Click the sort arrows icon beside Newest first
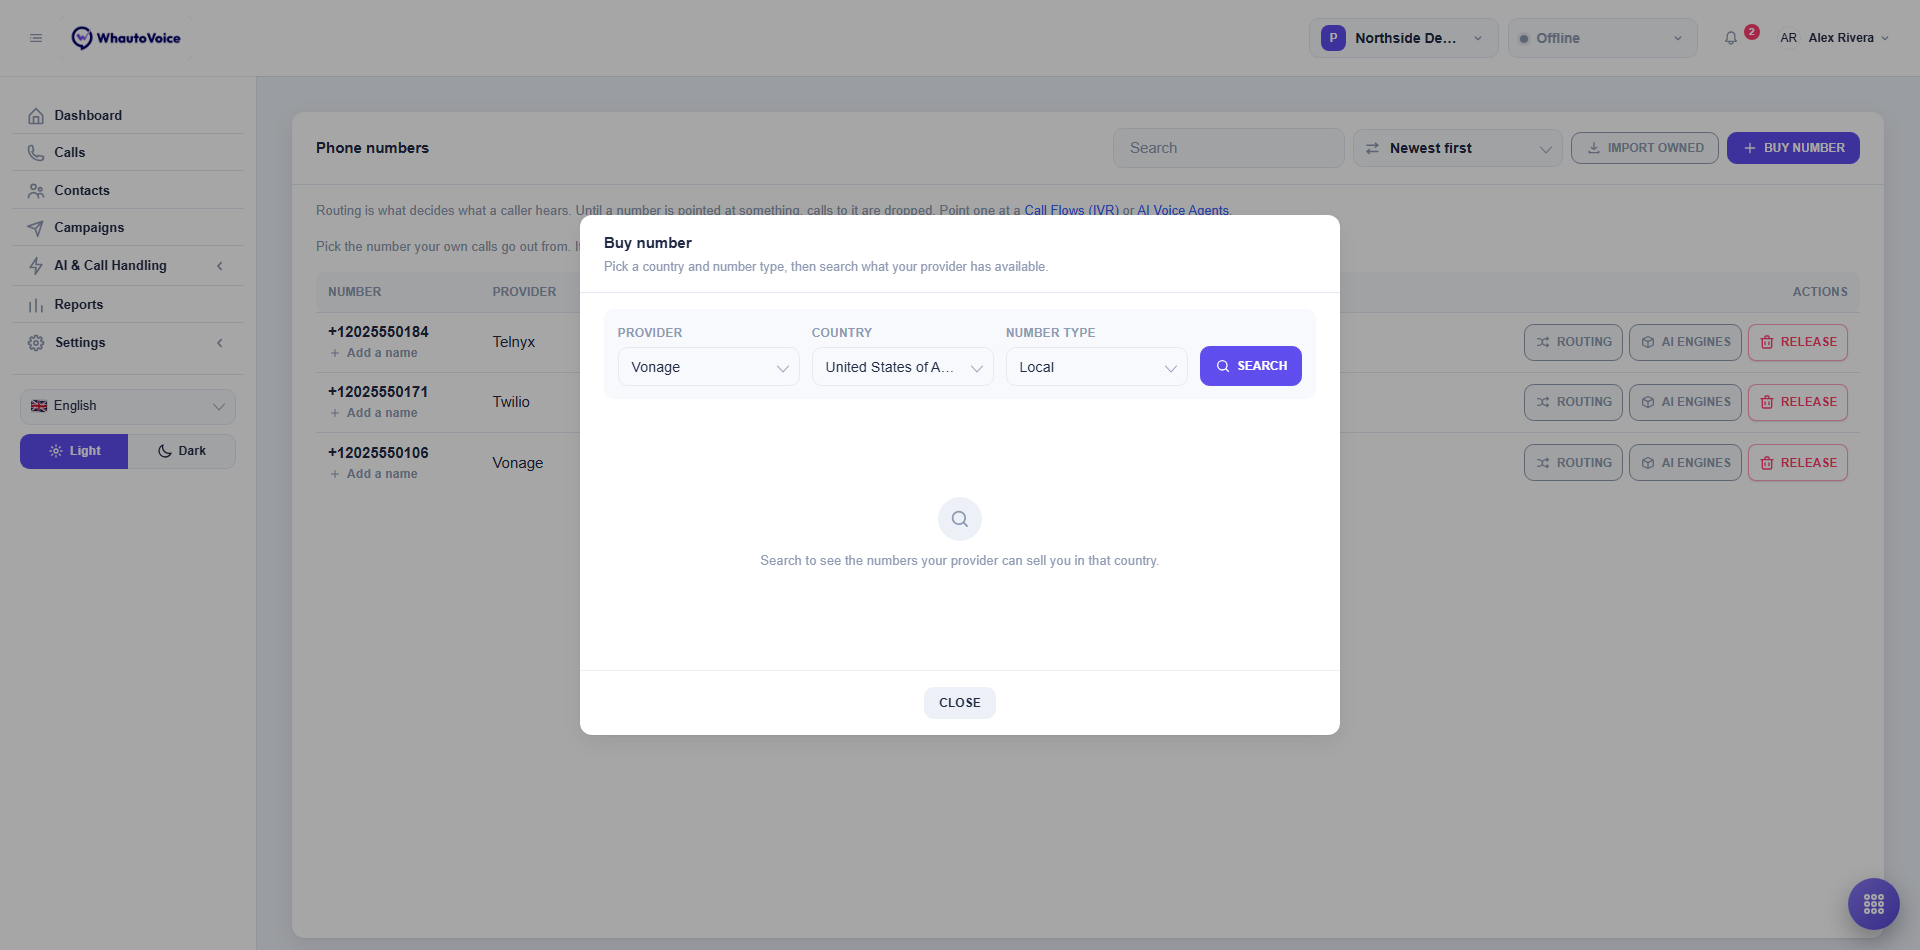The image size is (1920, 950). [1373, 148]
